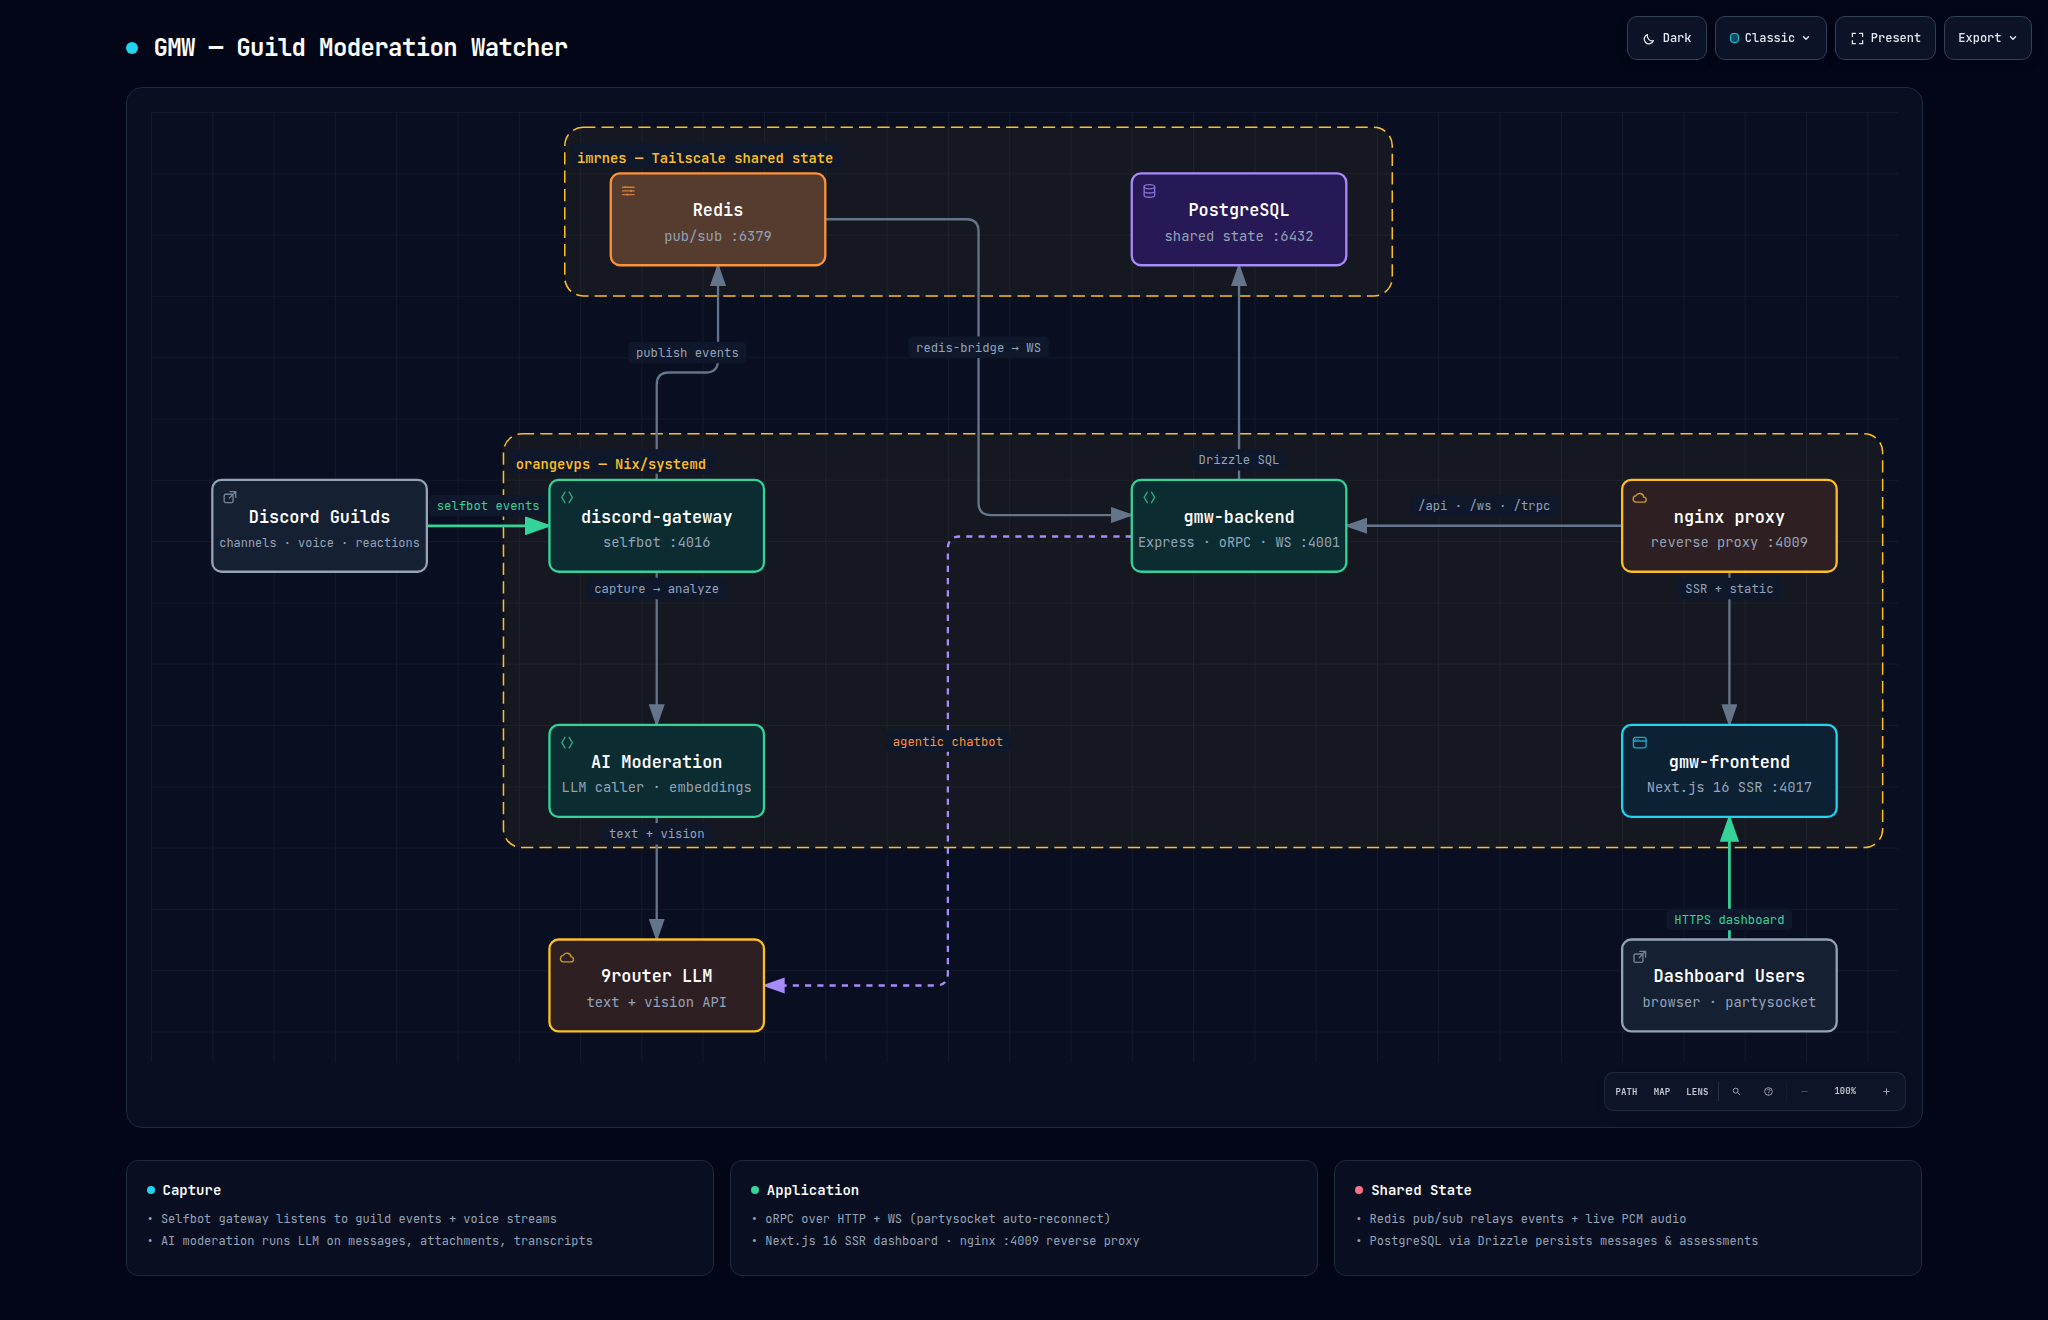Screen dimensions: 2048x1320
Task: Click the search magnifier icon in canvas toolbar
Action: pyautogui.click(x=1736, y=1091)
